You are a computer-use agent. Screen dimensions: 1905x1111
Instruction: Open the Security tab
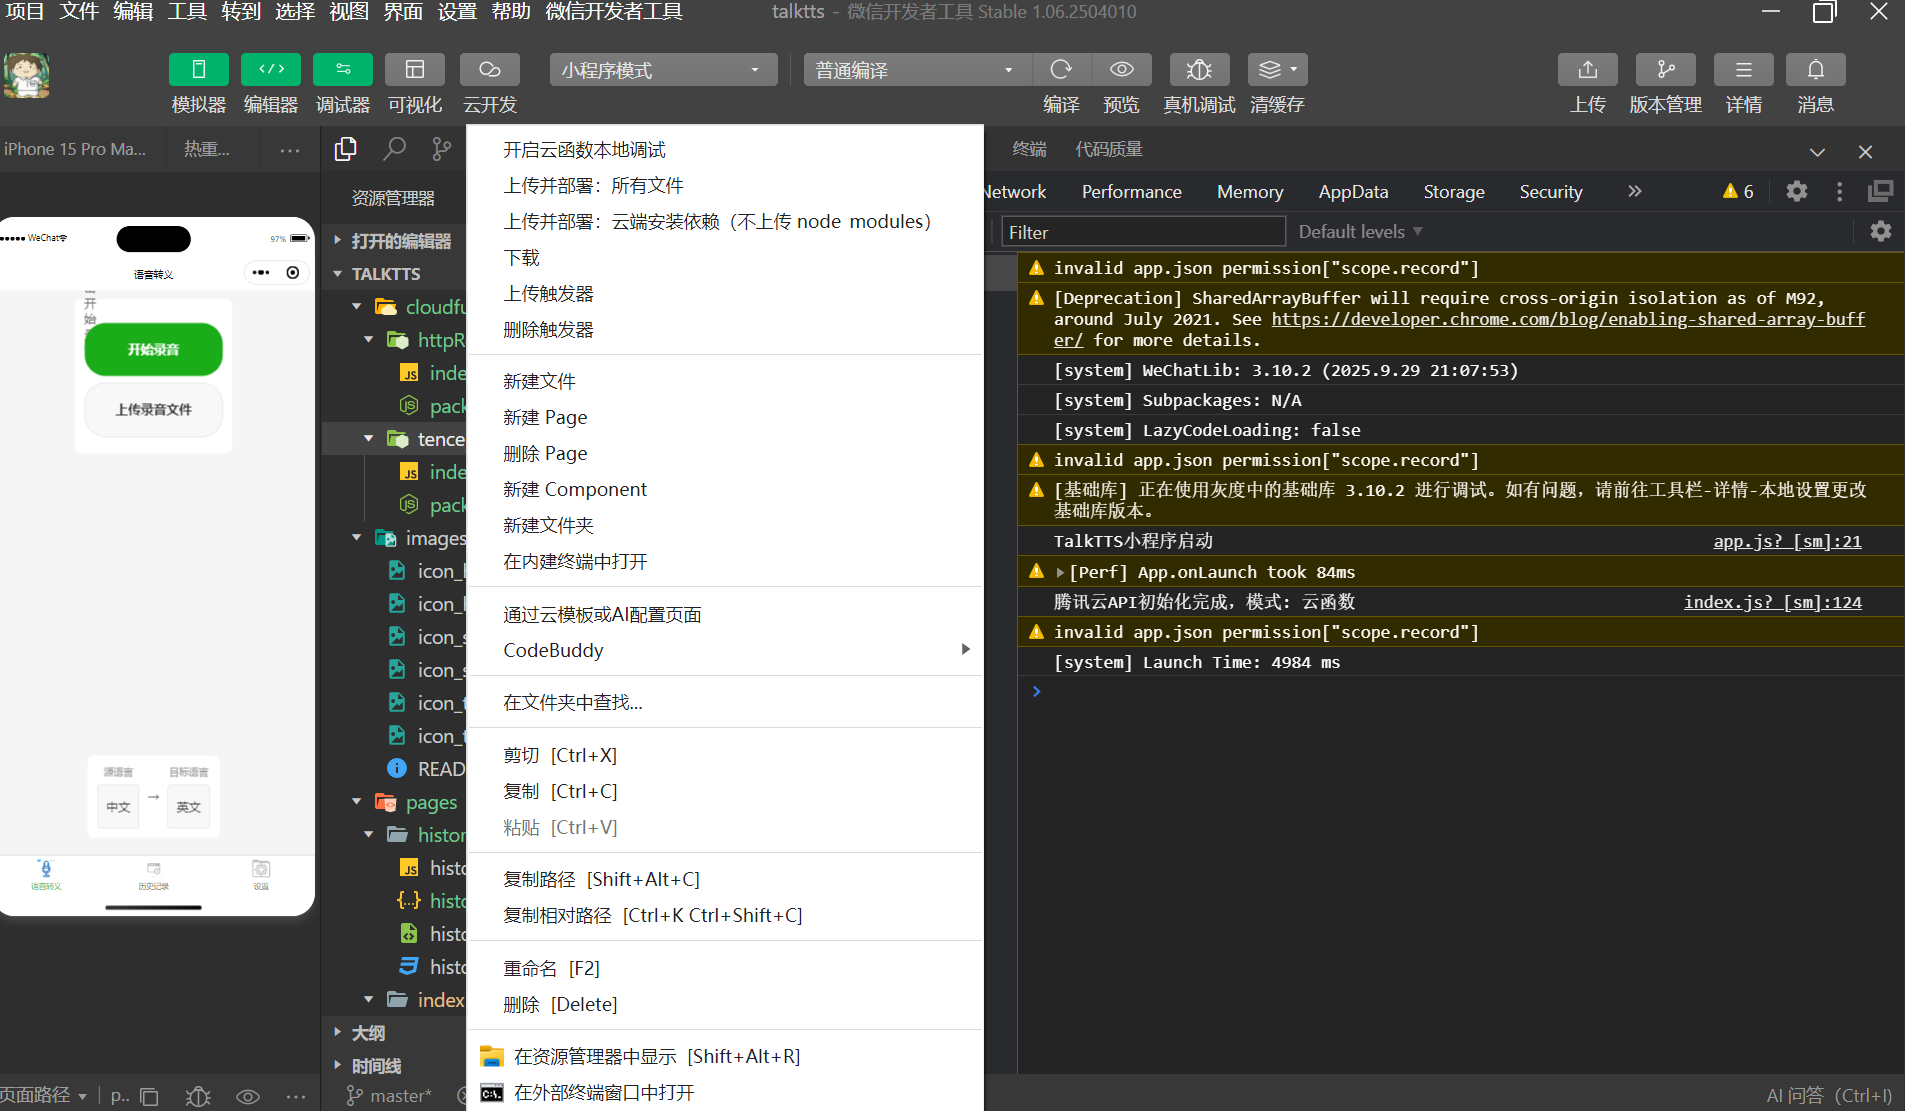[x=1551, y=192]
